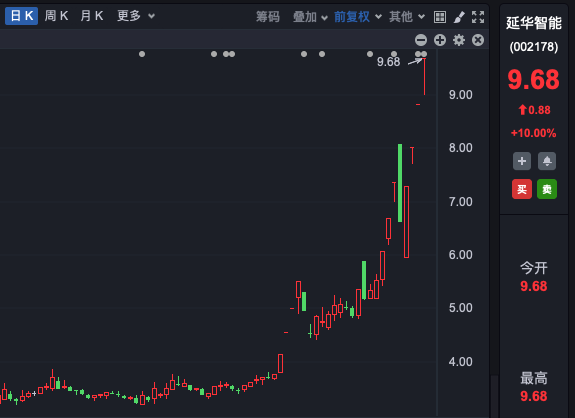This screenshot has width=575, height=418.
Task: Click the tall green candlestick near 8.00
Action: pos(400,183)
